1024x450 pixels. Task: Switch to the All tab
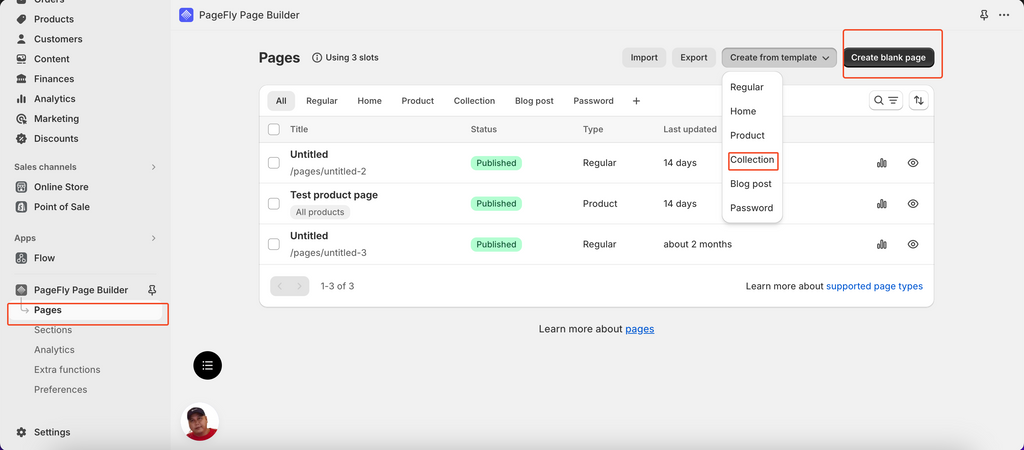[281, 101]
